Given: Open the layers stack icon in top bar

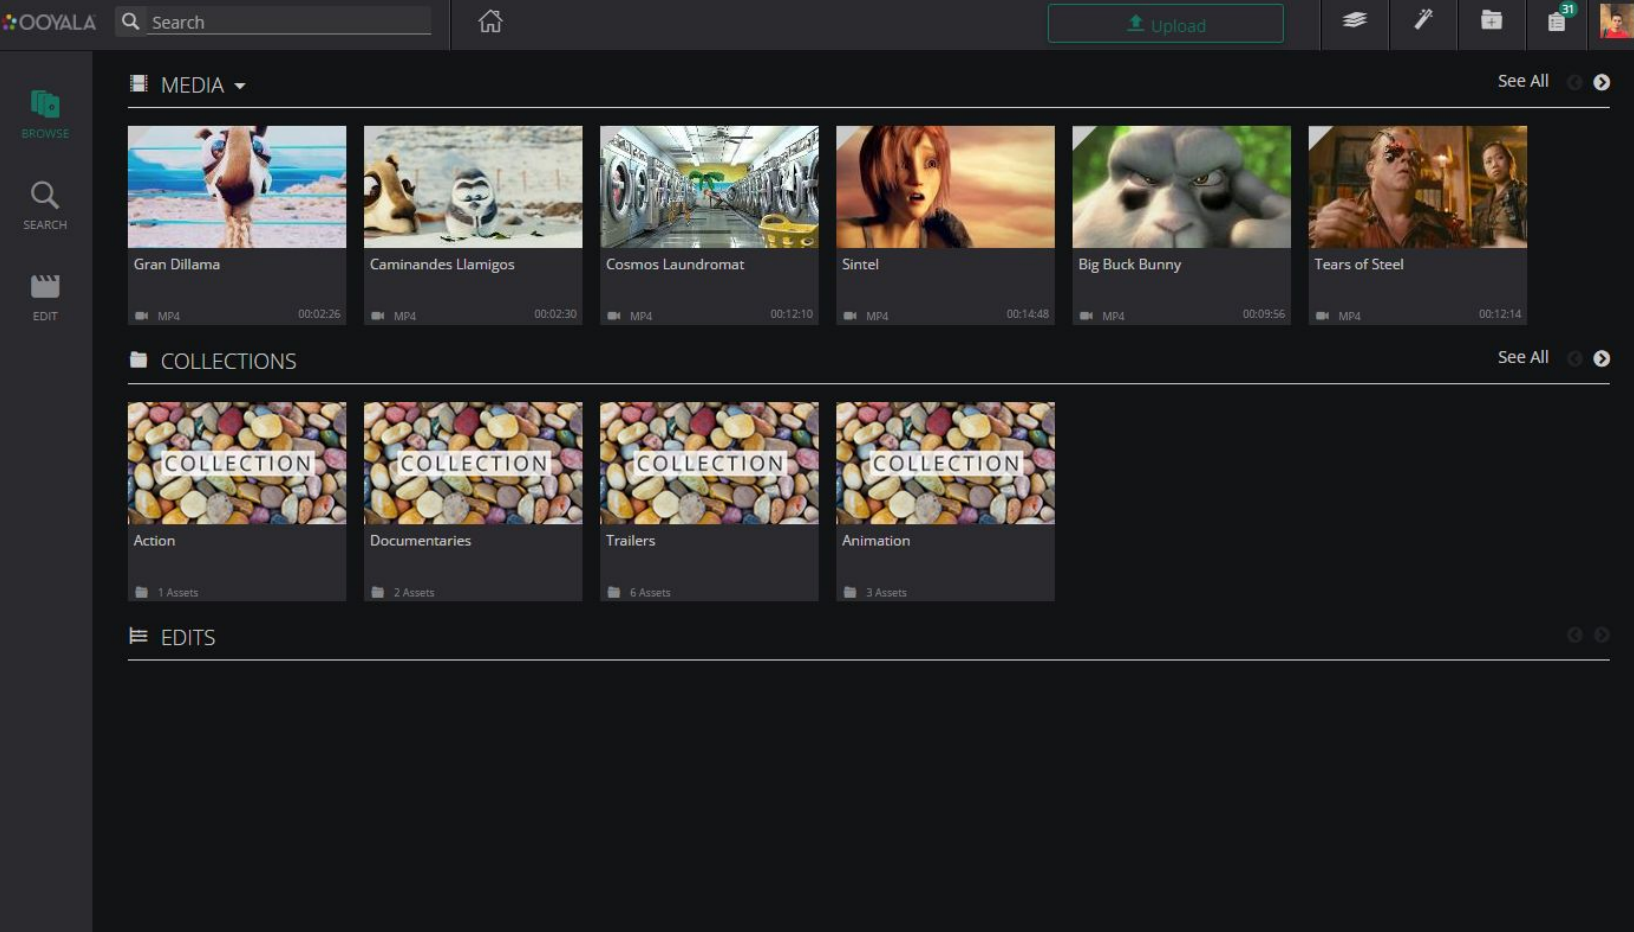Looking at the screenshot, I should point(1354,20).
